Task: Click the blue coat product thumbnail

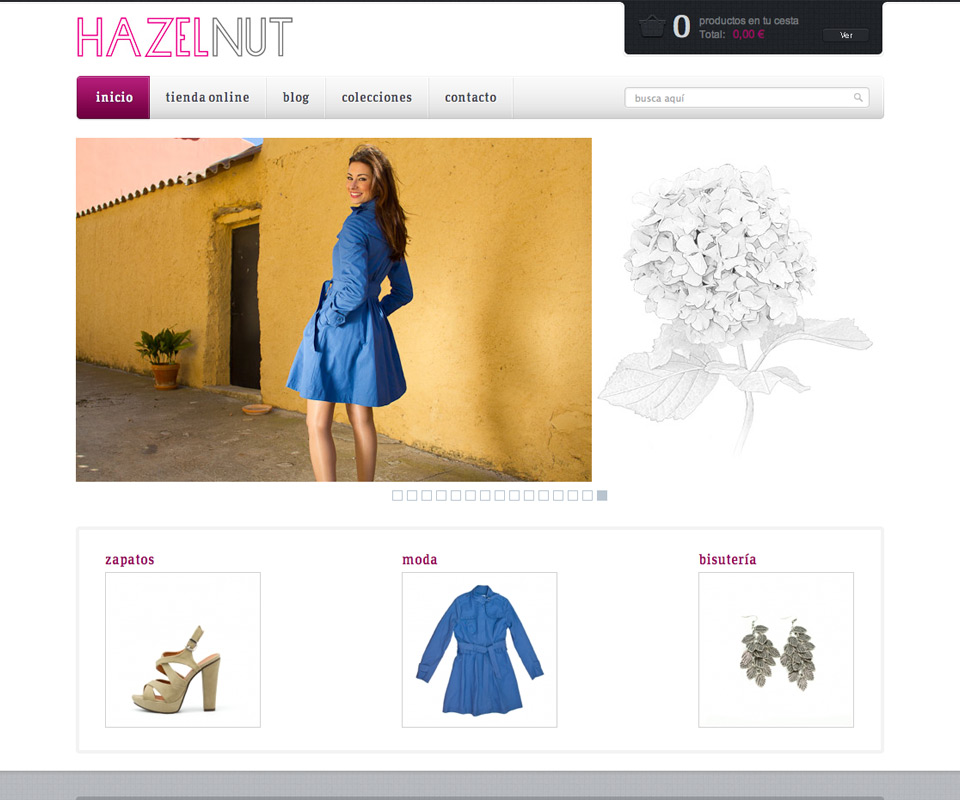Action: click(x=479, y=650)
